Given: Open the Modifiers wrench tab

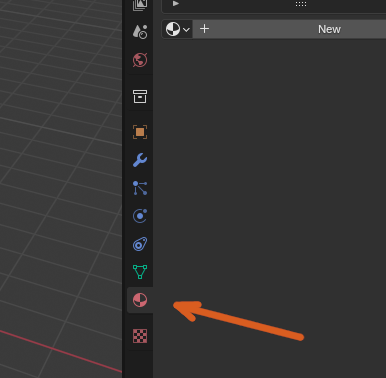Looking at the screenshot, I should (140, 160).
